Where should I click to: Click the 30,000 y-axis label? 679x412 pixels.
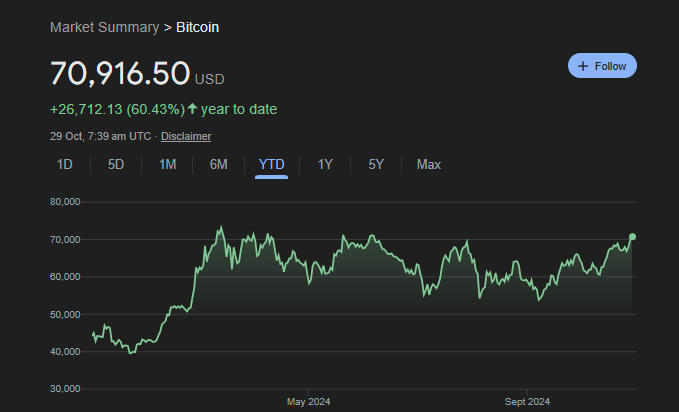[x=65, y=389]
